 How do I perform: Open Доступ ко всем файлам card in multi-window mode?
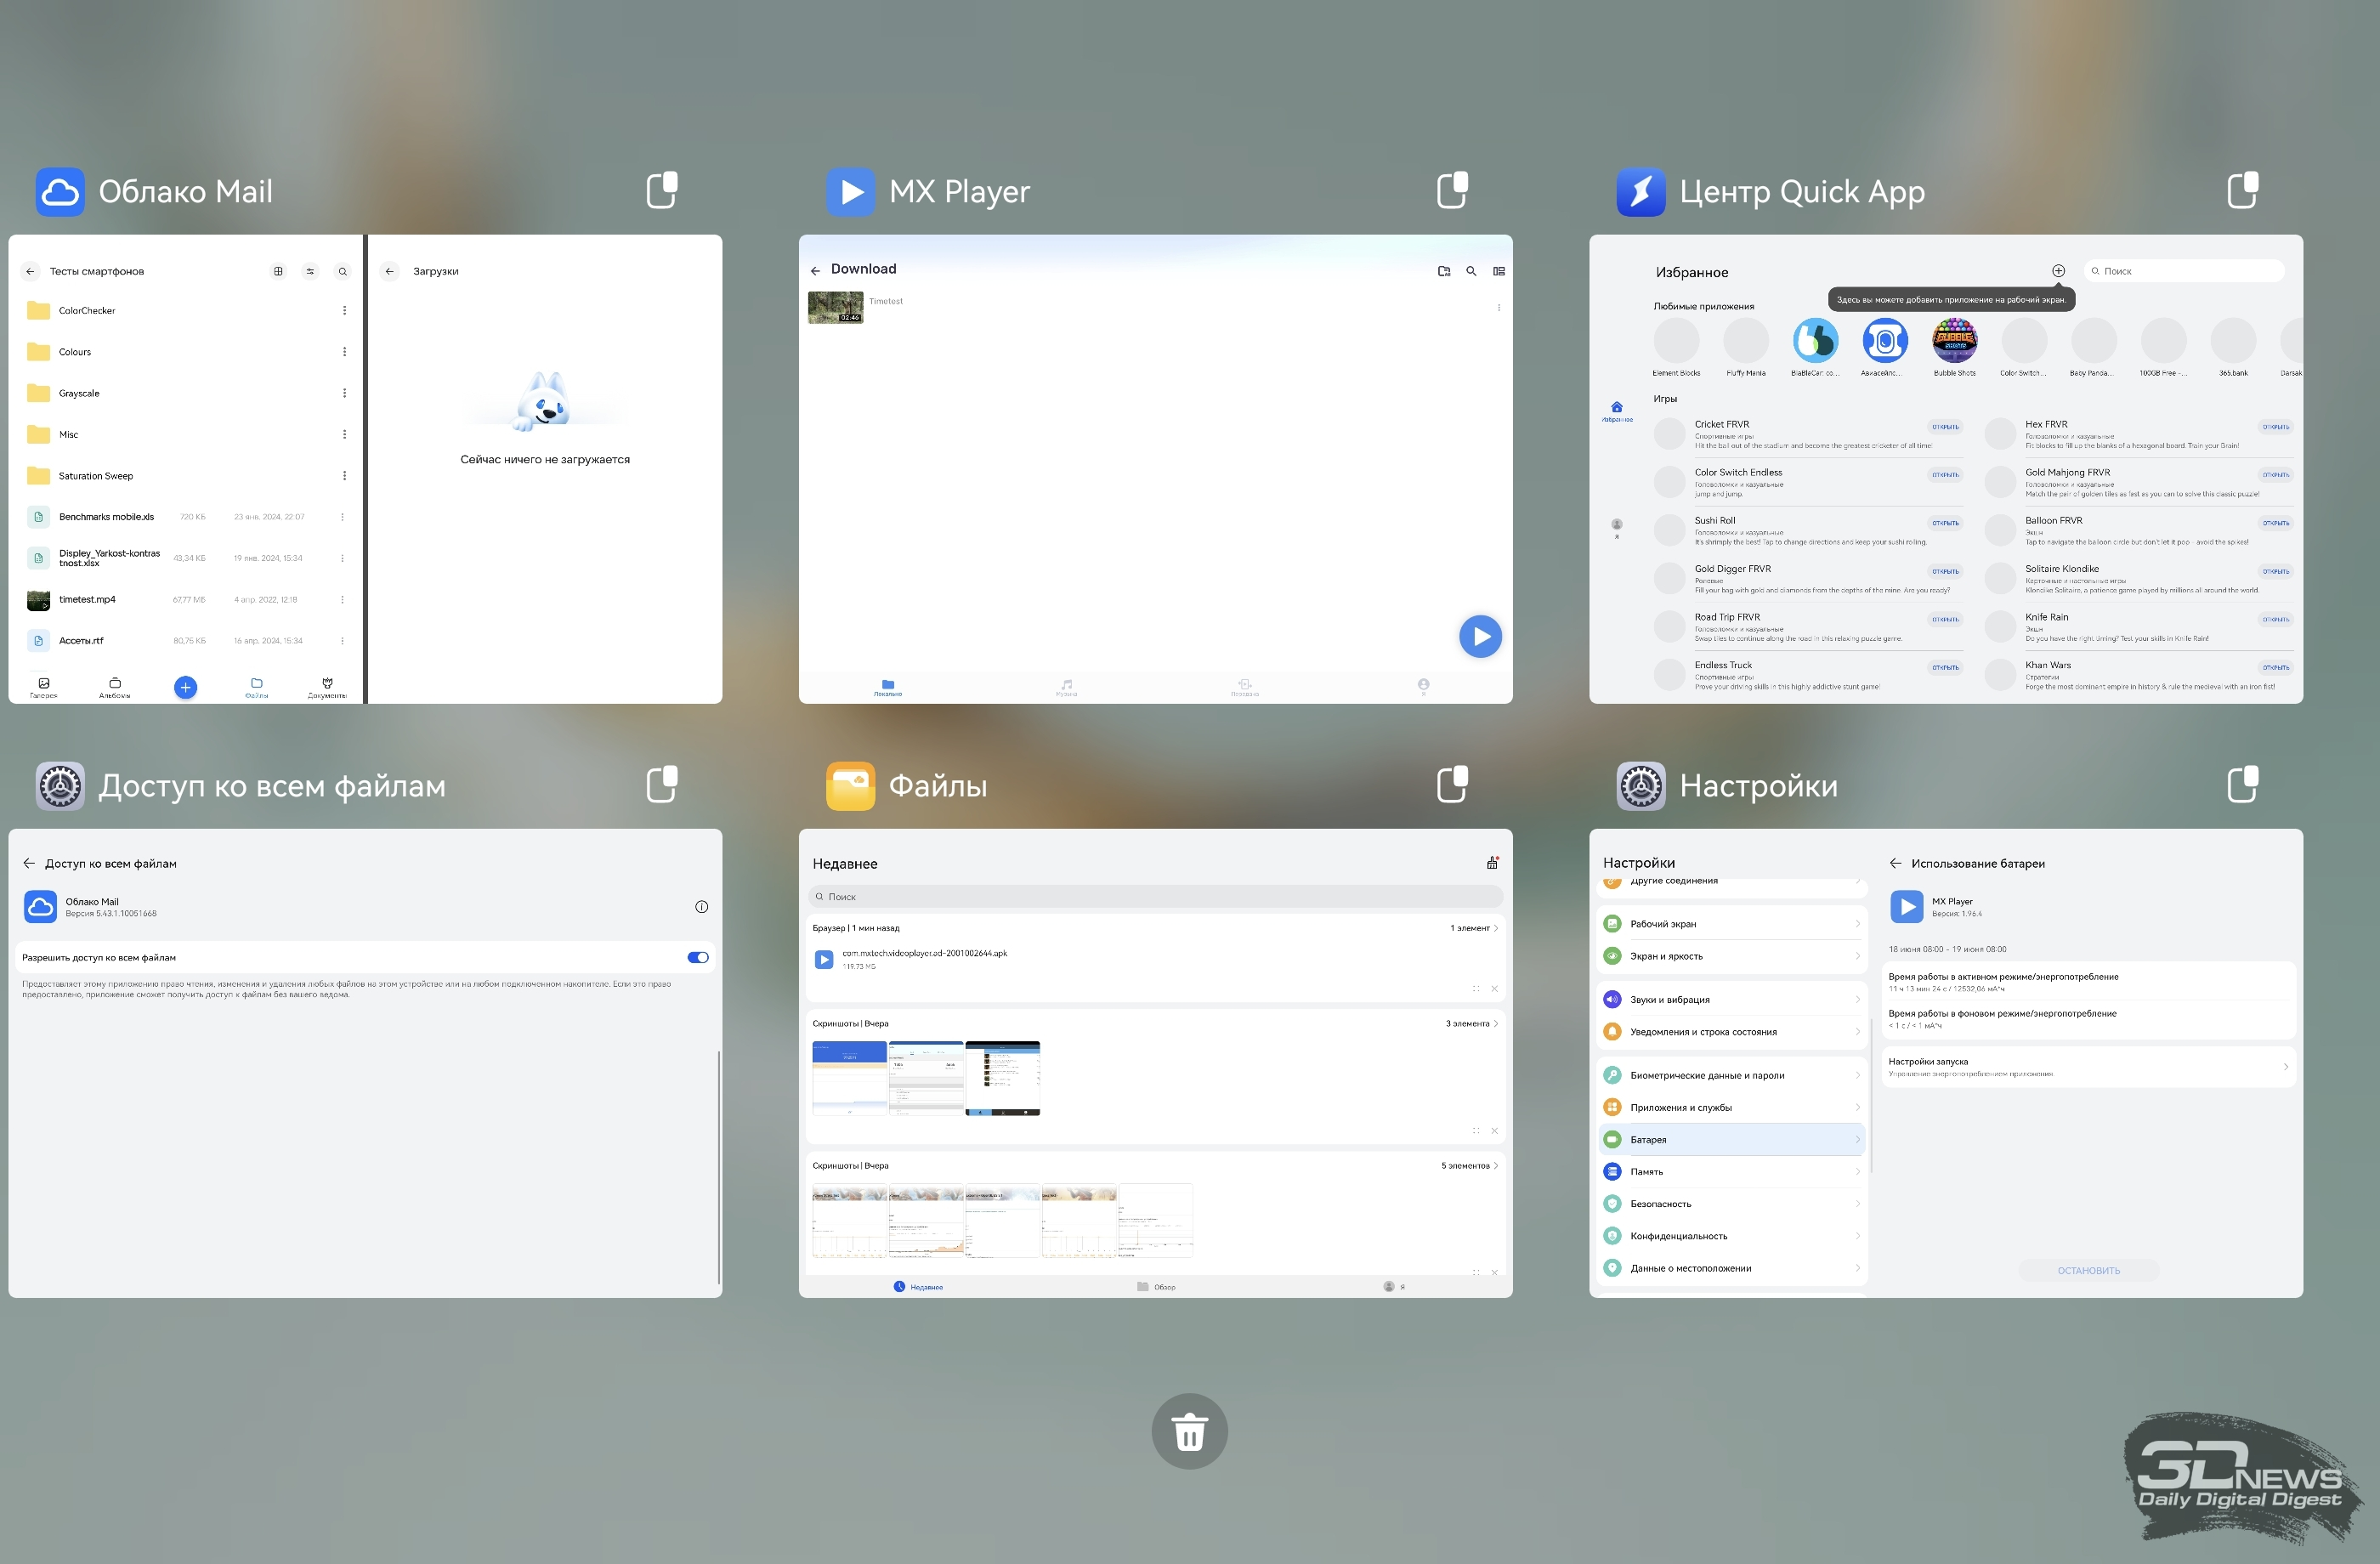point(662,783)
